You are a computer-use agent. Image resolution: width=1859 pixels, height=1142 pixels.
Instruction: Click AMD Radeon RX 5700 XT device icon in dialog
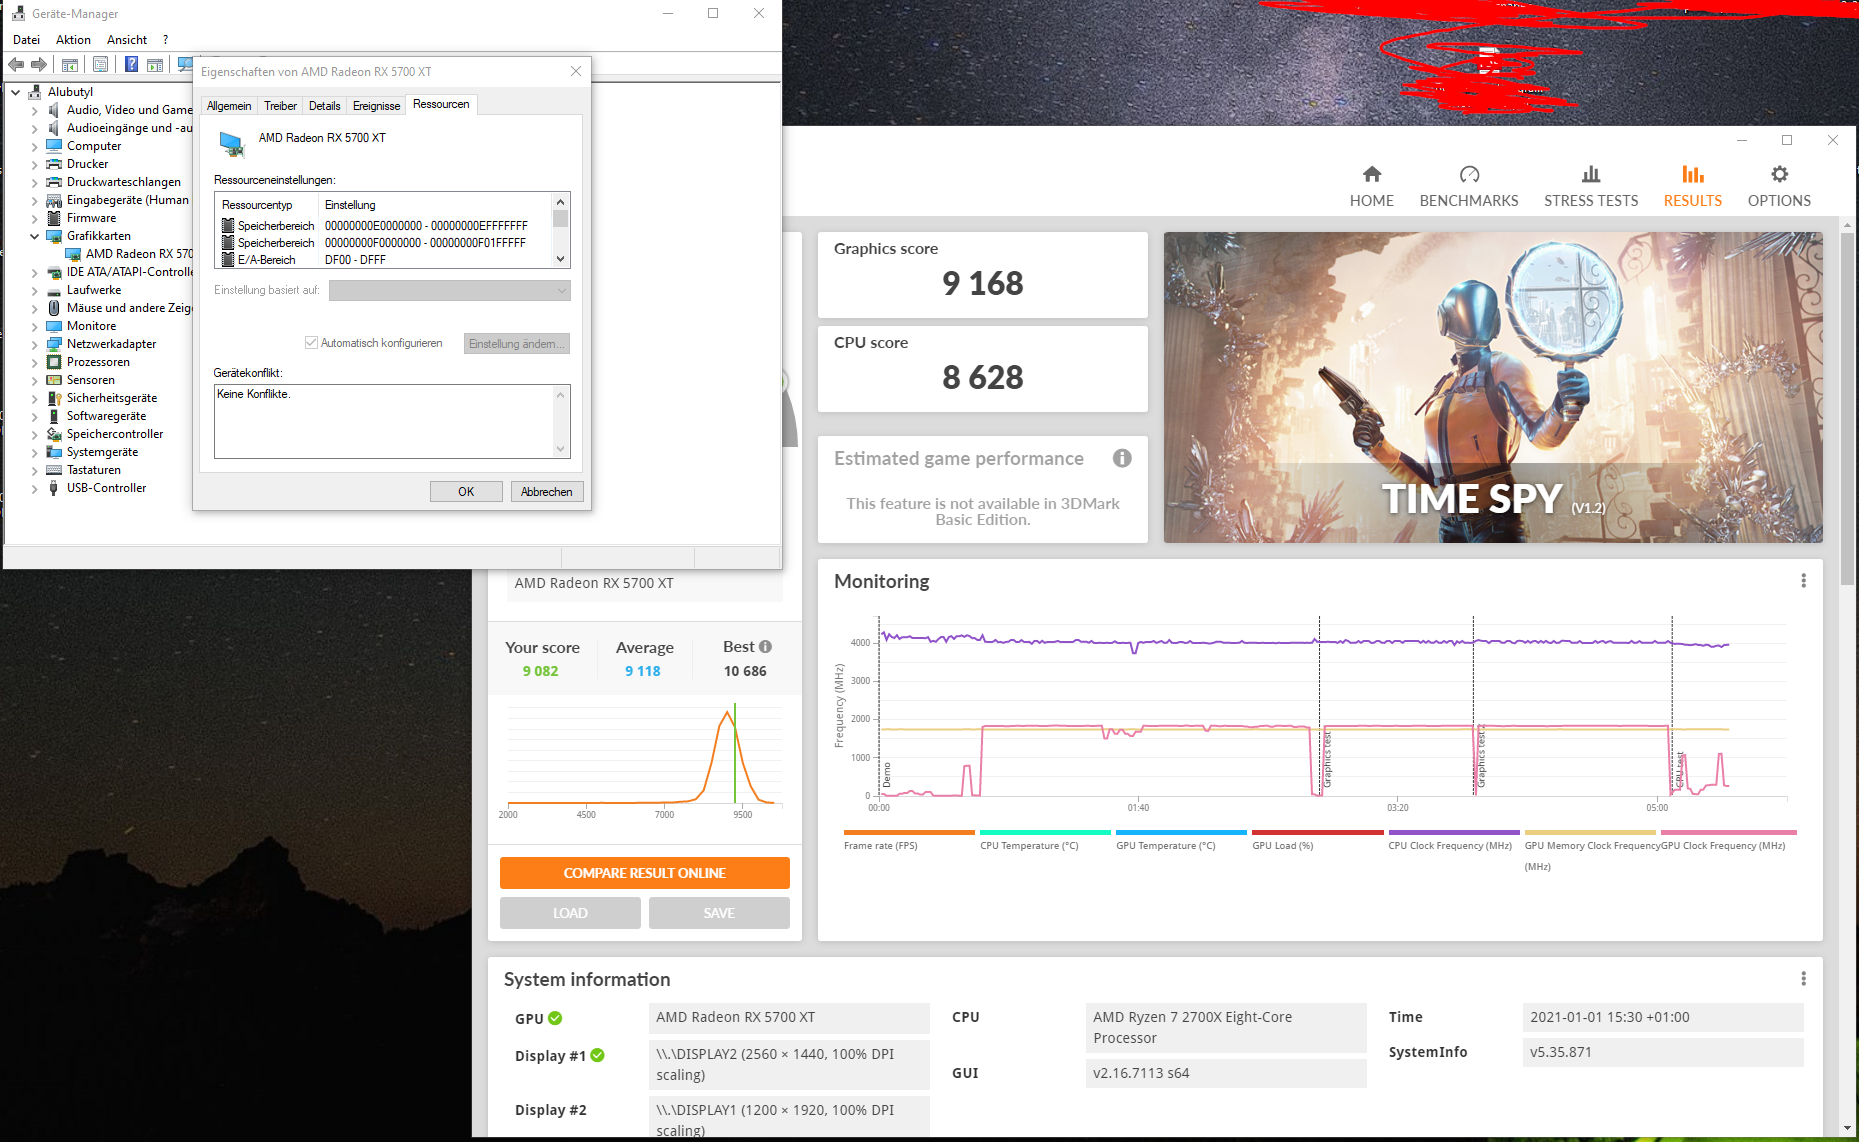232,144
